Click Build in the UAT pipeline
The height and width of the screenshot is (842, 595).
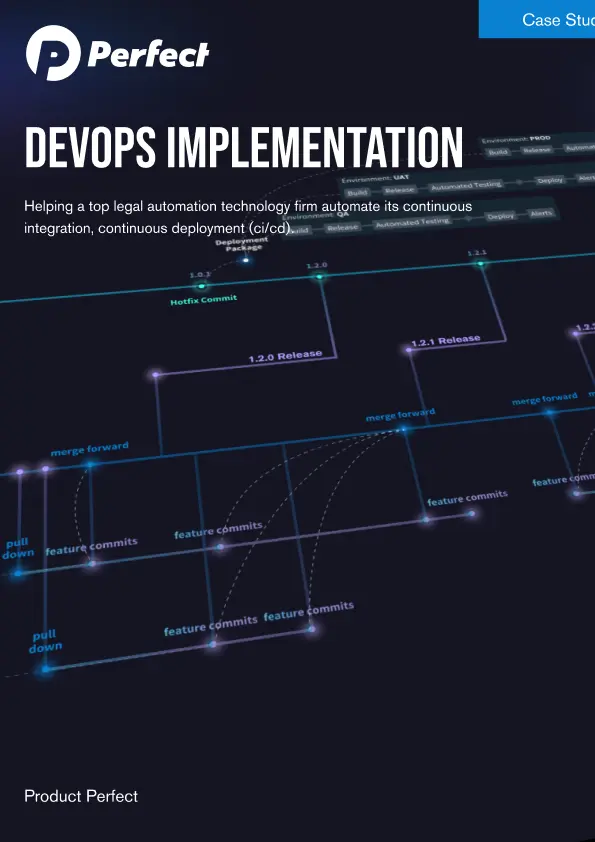pyautogui.click(x=357, y=193)
